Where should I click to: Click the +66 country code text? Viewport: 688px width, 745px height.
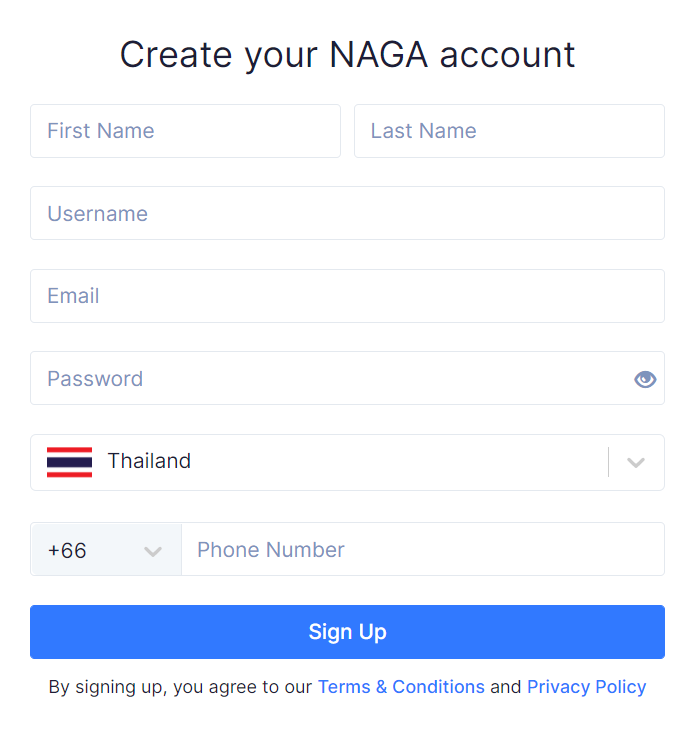coord(67,551)
